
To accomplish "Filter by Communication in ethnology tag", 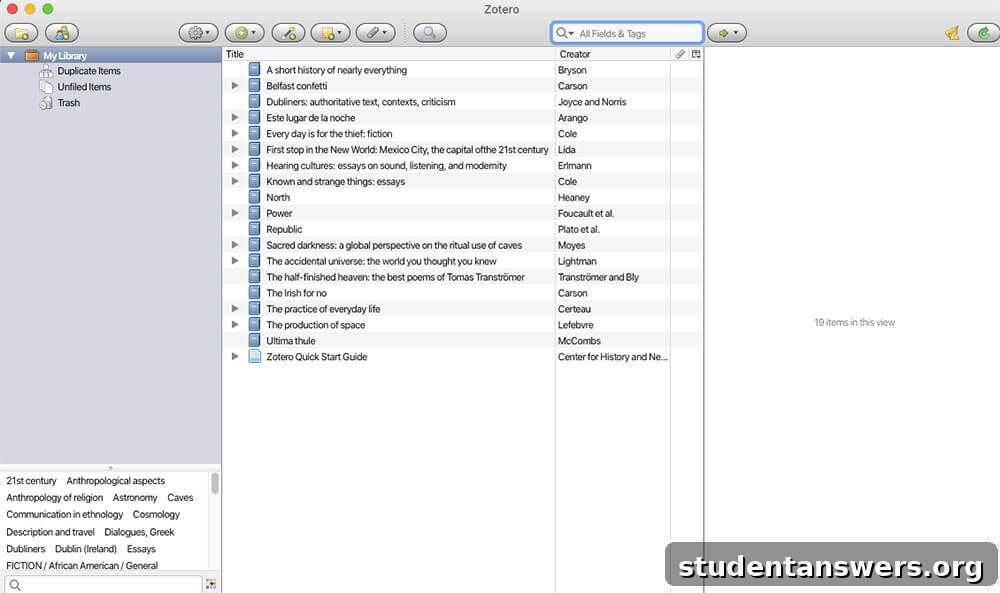I will (64, 515).
